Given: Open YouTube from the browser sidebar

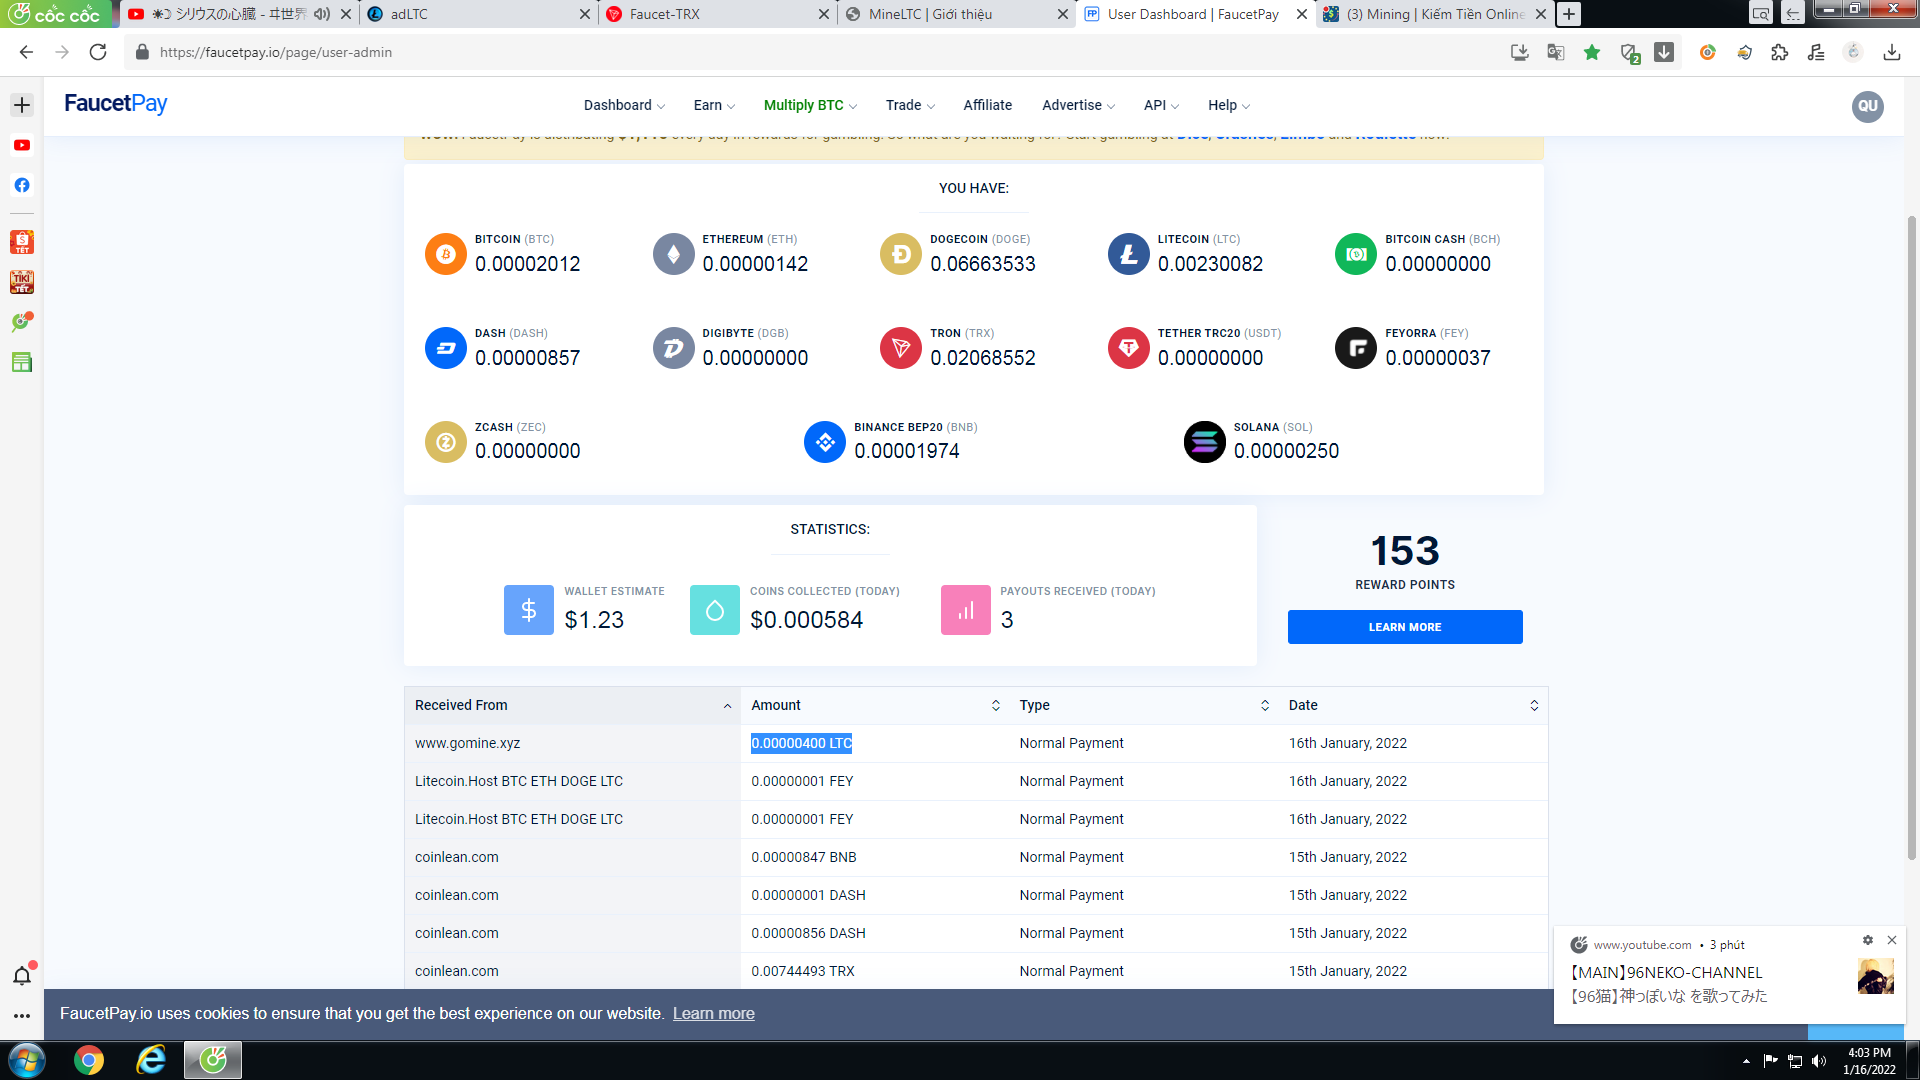Looking at the screenshot, I should point(22,145).
